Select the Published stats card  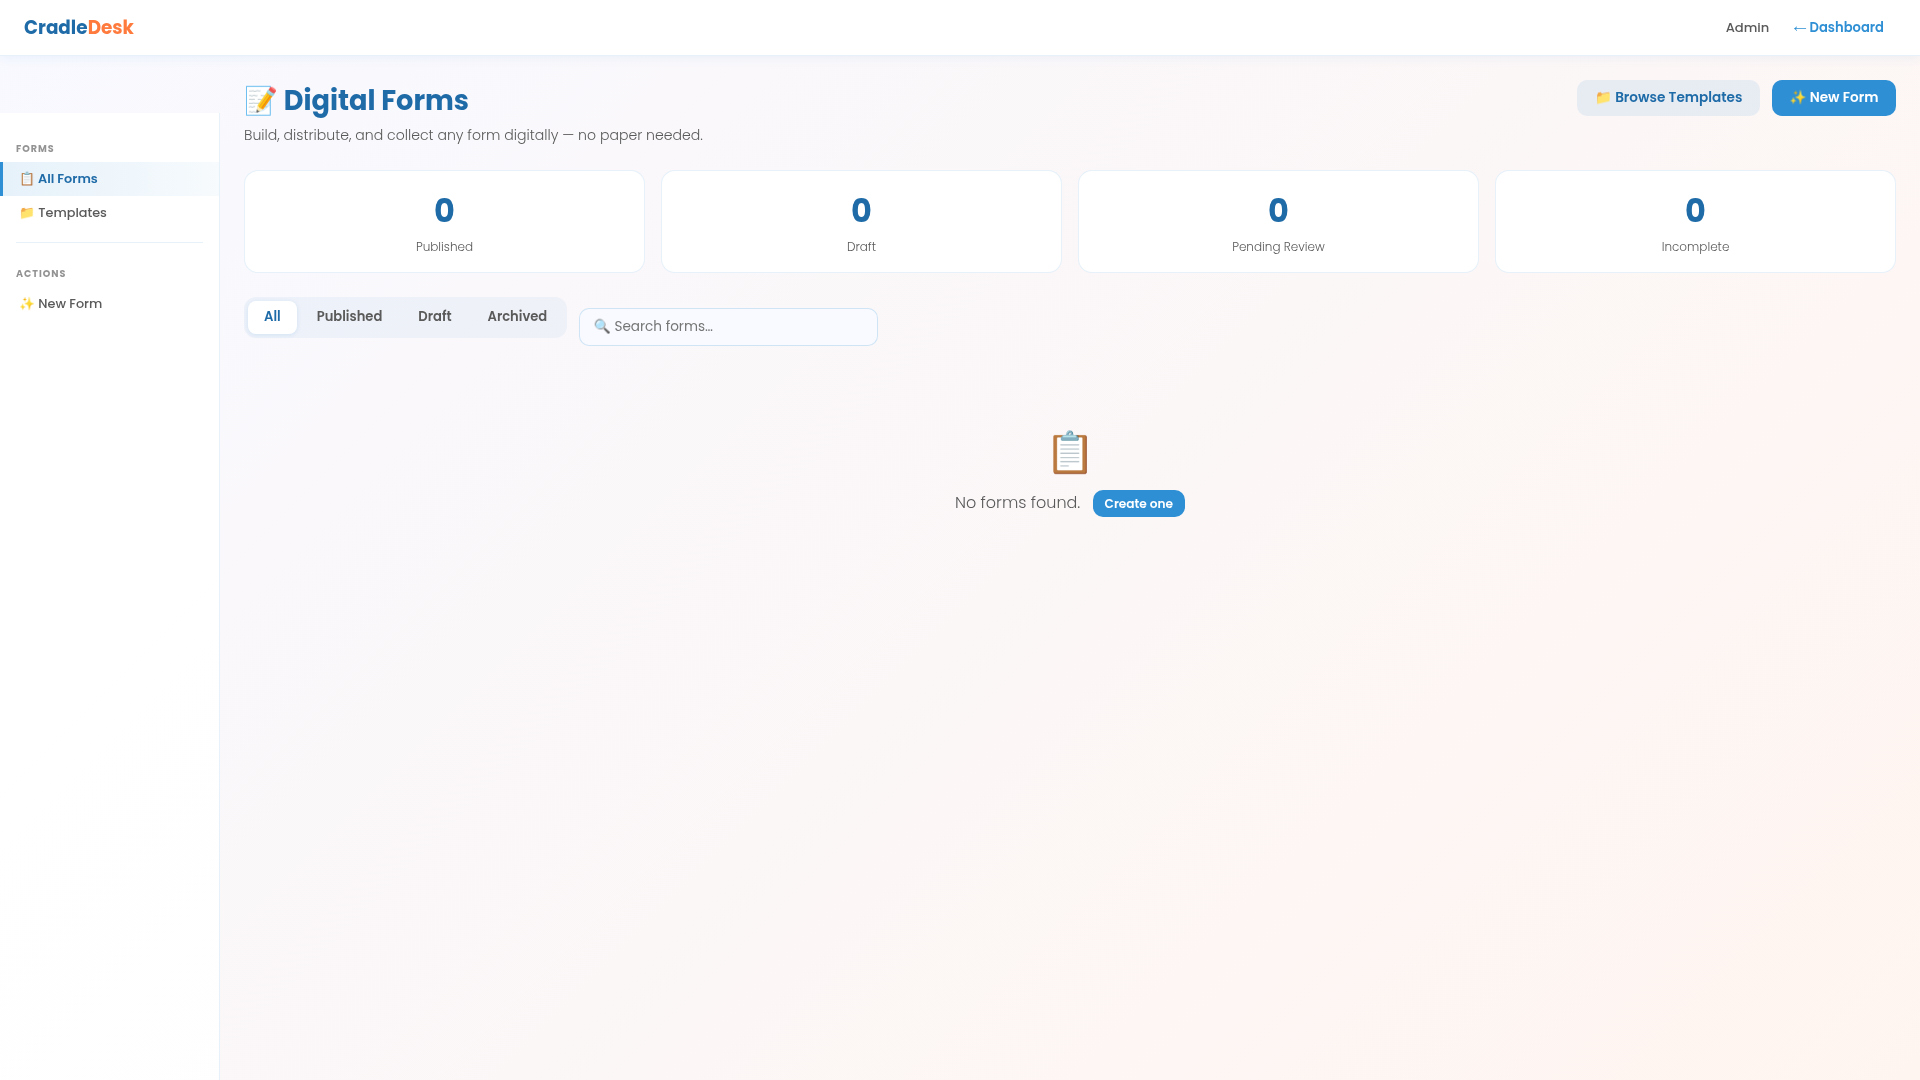click(x=443, y=221)
